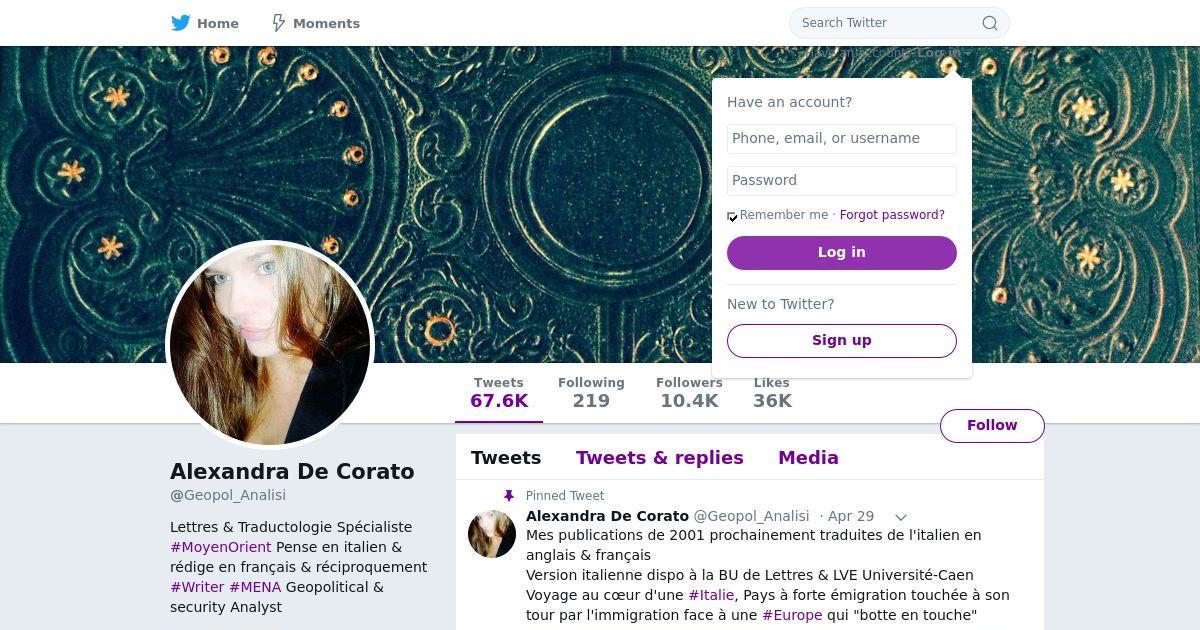Click the pinned tweet pin icon

(508, 496)
